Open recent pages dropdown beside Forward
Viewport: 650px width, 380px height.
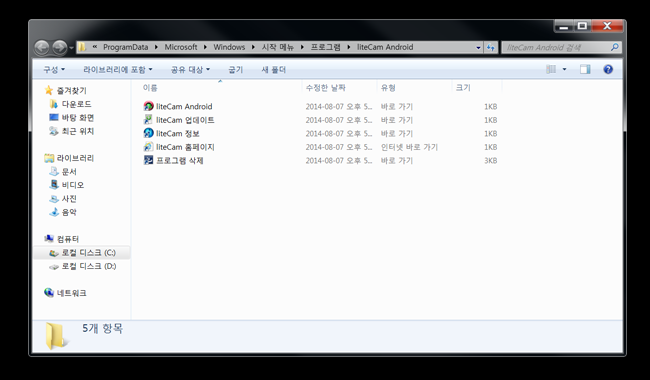[71, 48]
